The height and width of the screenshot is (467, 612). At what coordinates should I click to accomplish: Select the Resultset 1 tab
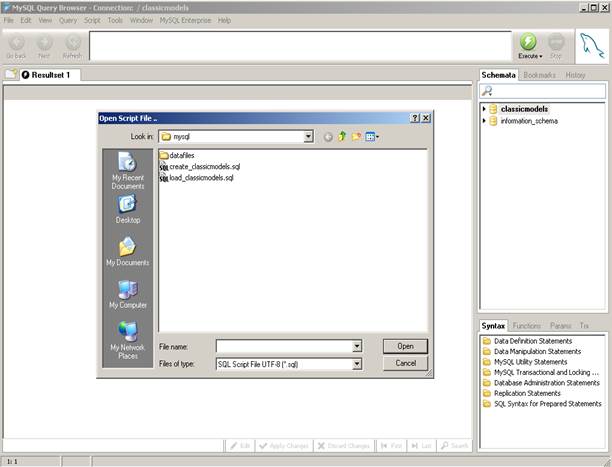pyautogui.click(x=51, y=75)
